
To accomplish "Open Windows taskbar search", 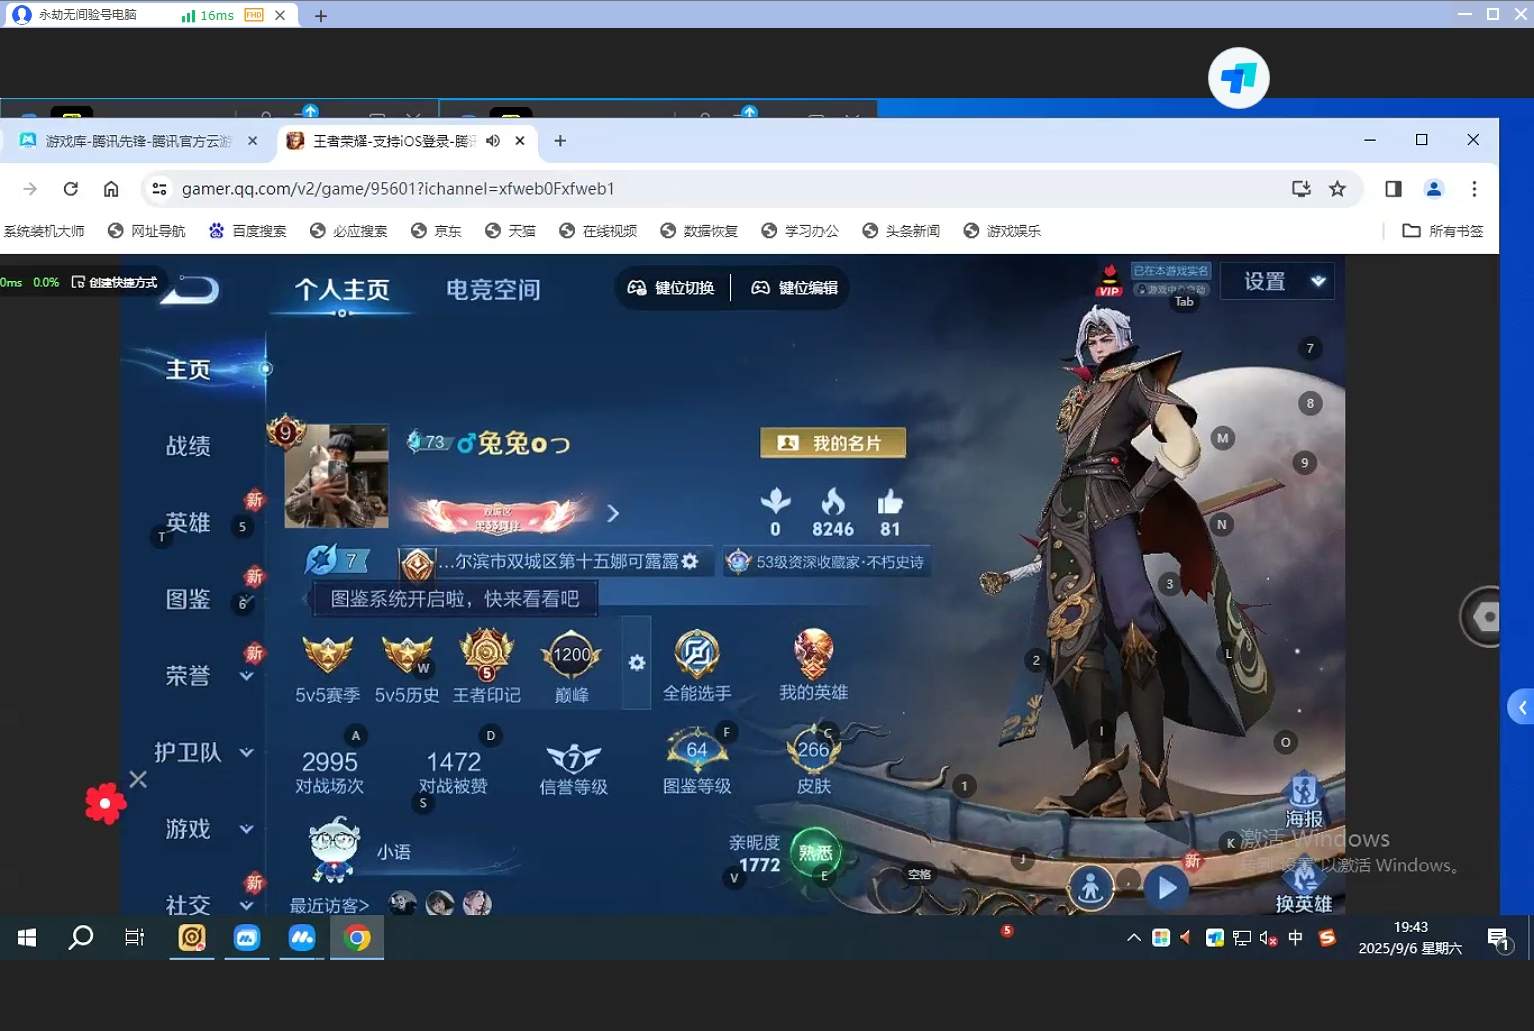I will (x=80, y=937).
